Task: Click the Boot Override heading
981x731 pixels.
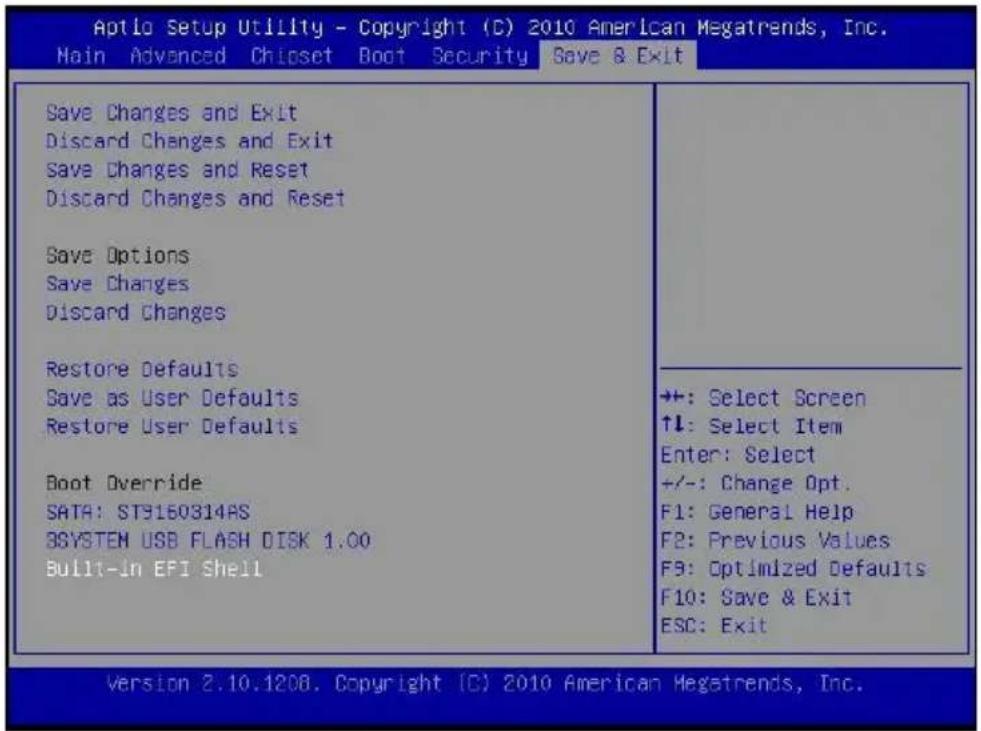Action: coord(124,483)
